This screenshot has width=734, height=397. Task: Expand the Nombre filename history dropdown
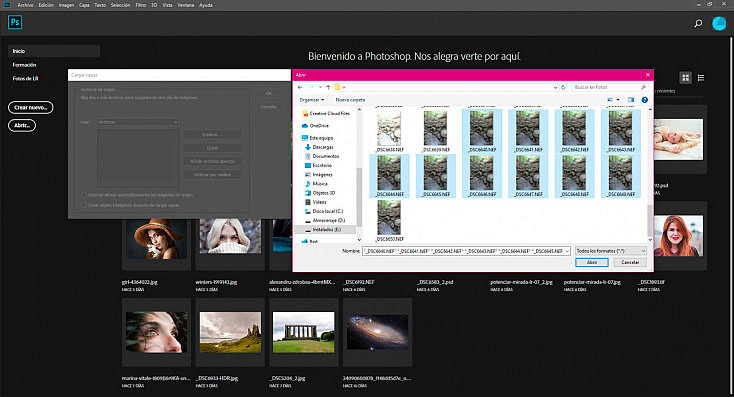(x=567, y=251)
